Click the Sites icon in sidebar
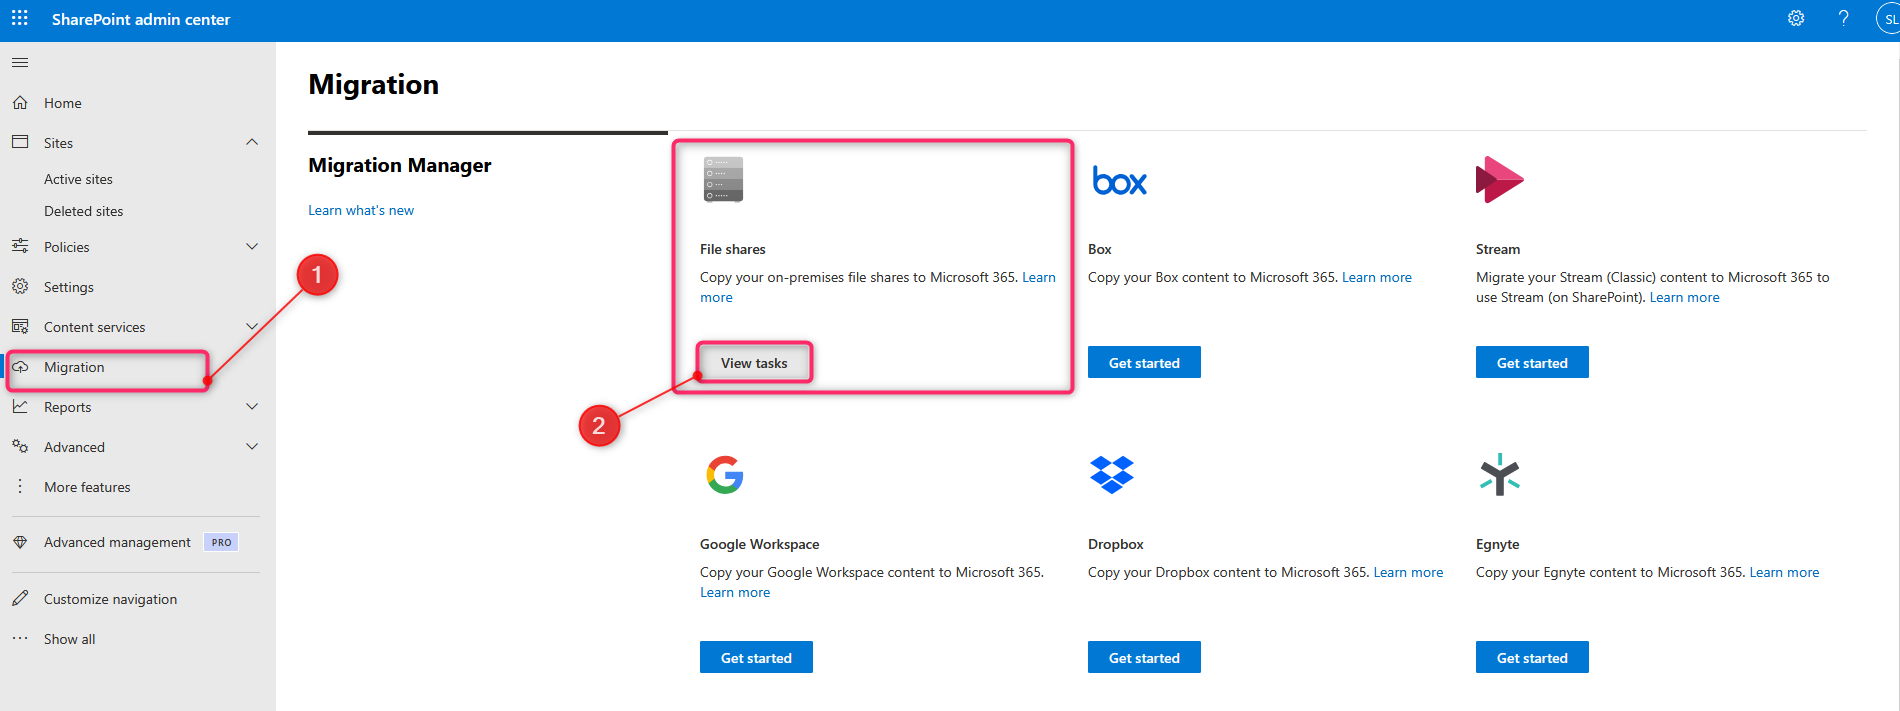The image size is (1900, 711). (x=20, y=142)
